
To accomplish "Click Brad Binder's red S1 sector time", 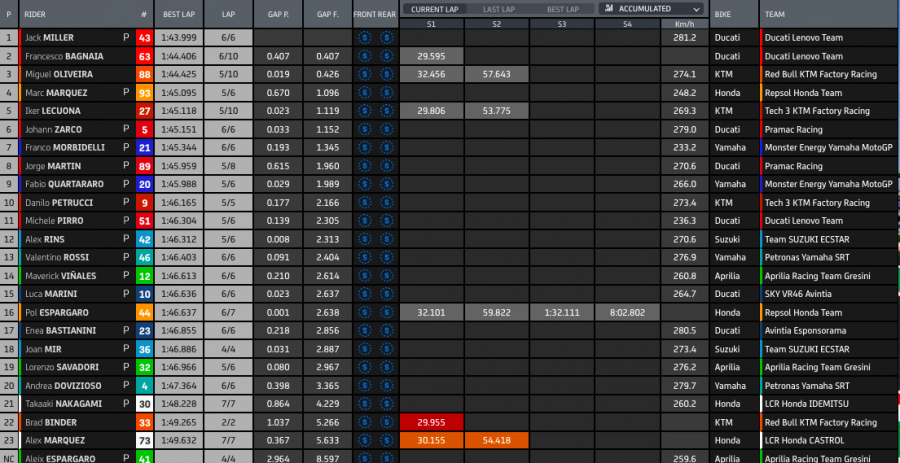I will 432,422.
